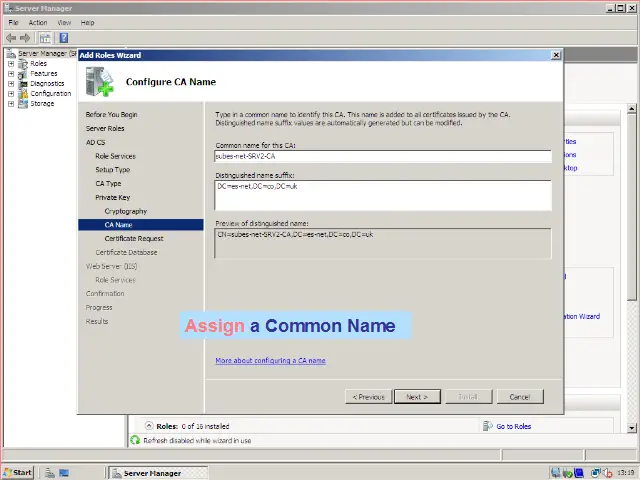Open the Action menu
The width and height of the screenshot is (640, 480).
[x=38, y=22]
